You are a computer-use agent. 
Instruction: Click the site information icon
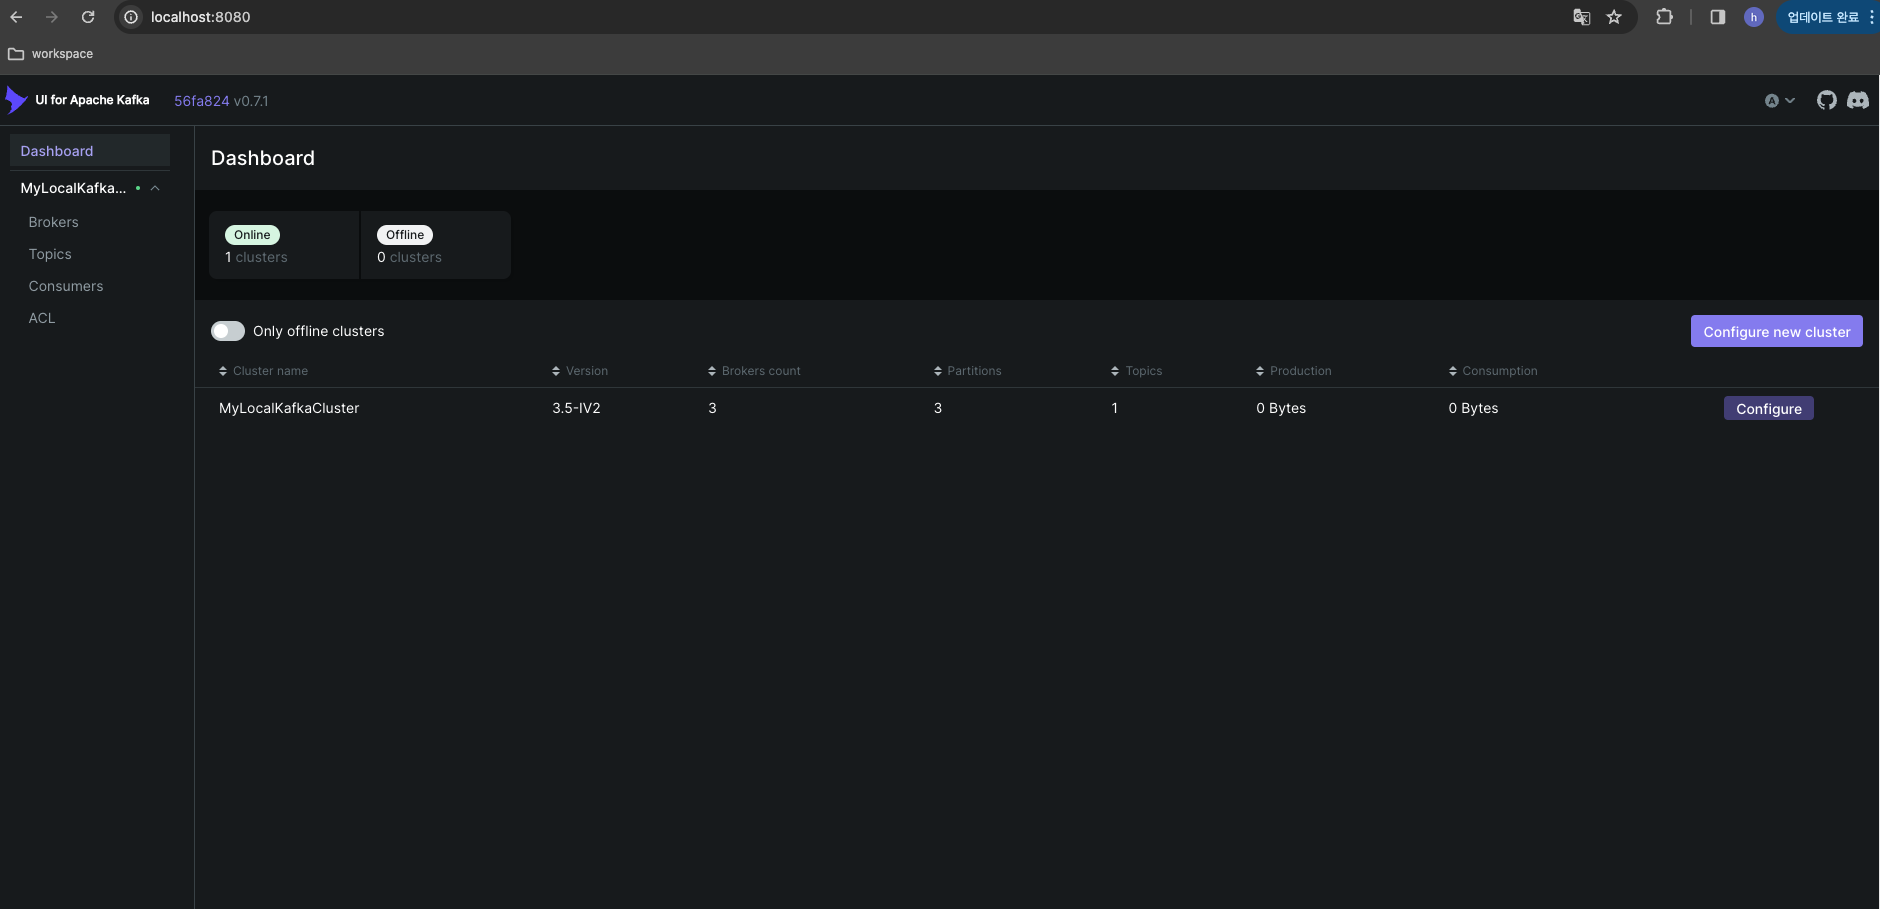[x=131, y=17]
